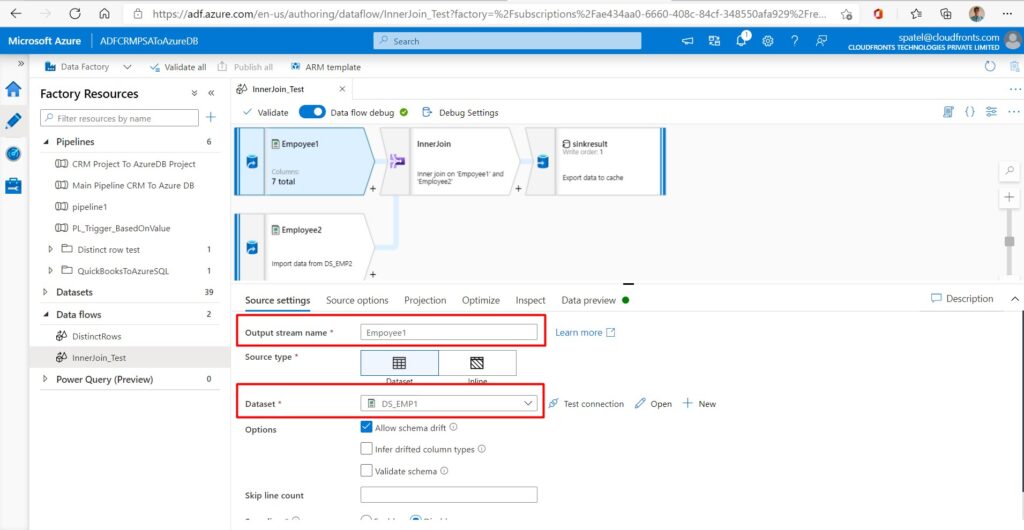Go to browser home page icon
The width and height of the screenshot is (1024, 530).
point(104,14)
